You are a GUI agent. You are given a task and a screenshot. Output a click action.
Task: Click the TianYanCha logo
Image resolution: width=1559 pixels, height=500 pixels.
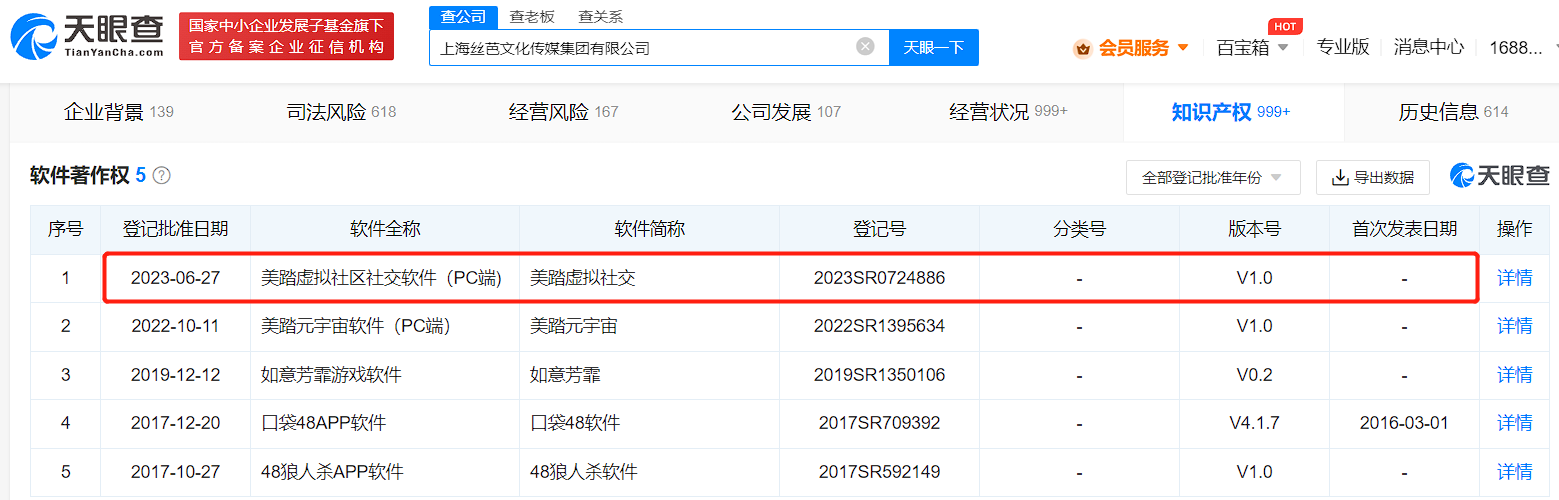pos(87,36)
